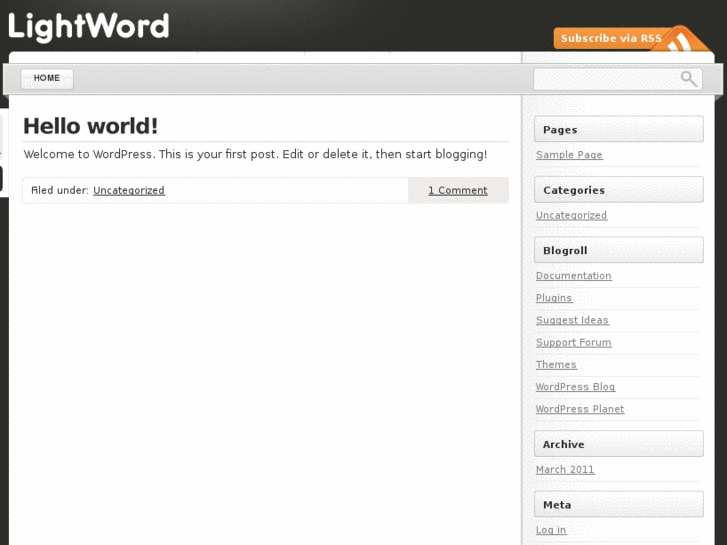
Task: Open the Support Forum blogroll link
Action: [x=574, y=342]
